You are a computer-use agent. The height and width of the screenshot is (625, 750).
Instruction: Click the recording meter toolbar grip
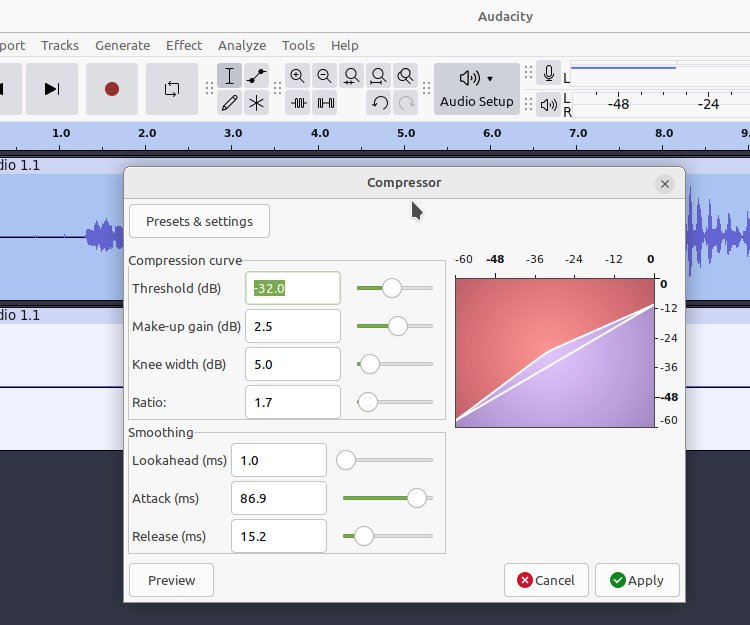point(528,73)
